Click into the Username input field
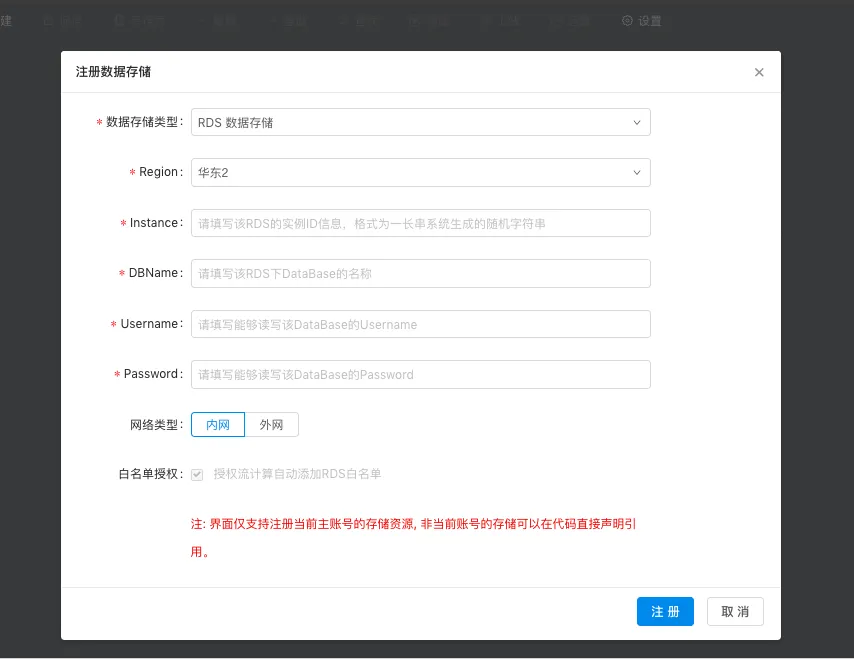The height and width of the screenshot is (659, 854). tap(420, 324)
